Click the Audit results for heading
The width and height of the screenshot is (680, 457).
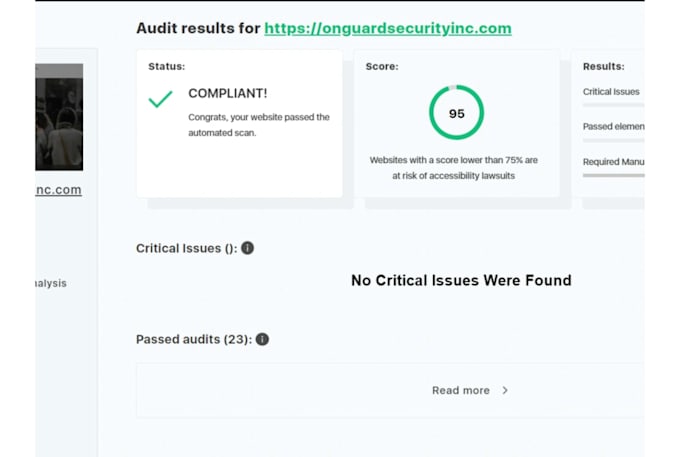[x=198, y=28]
